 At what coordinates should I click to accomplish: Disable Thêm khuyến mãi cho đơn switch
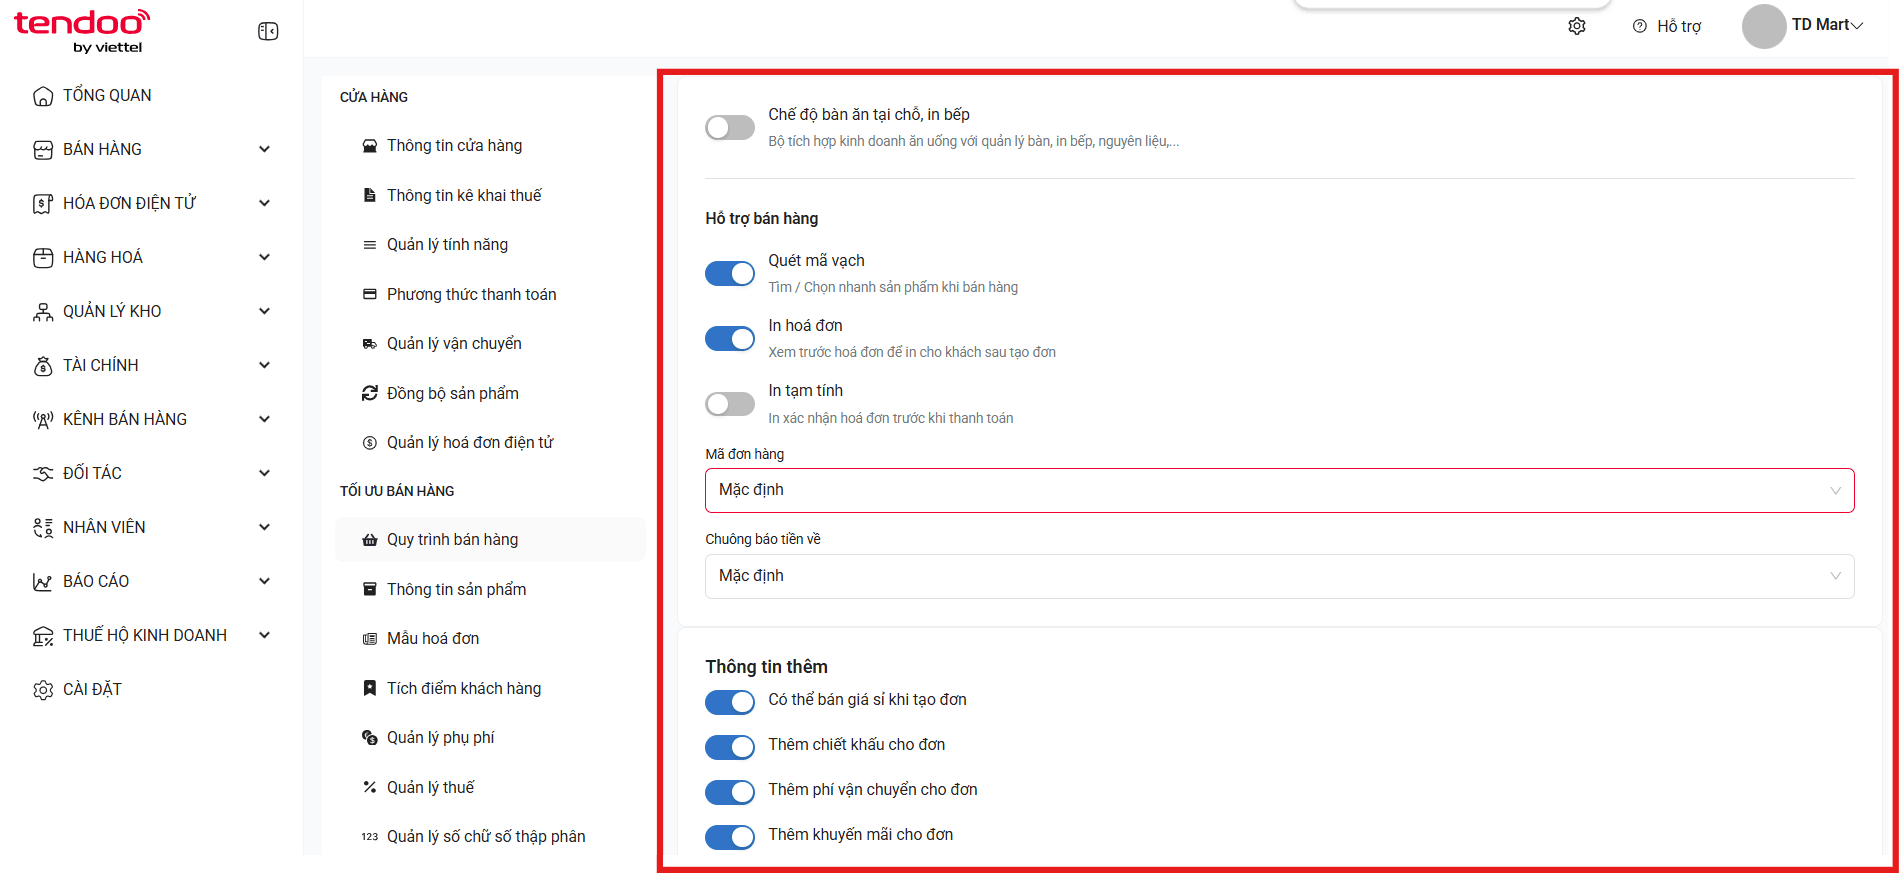pyautogui.click(x=730, y=836)
